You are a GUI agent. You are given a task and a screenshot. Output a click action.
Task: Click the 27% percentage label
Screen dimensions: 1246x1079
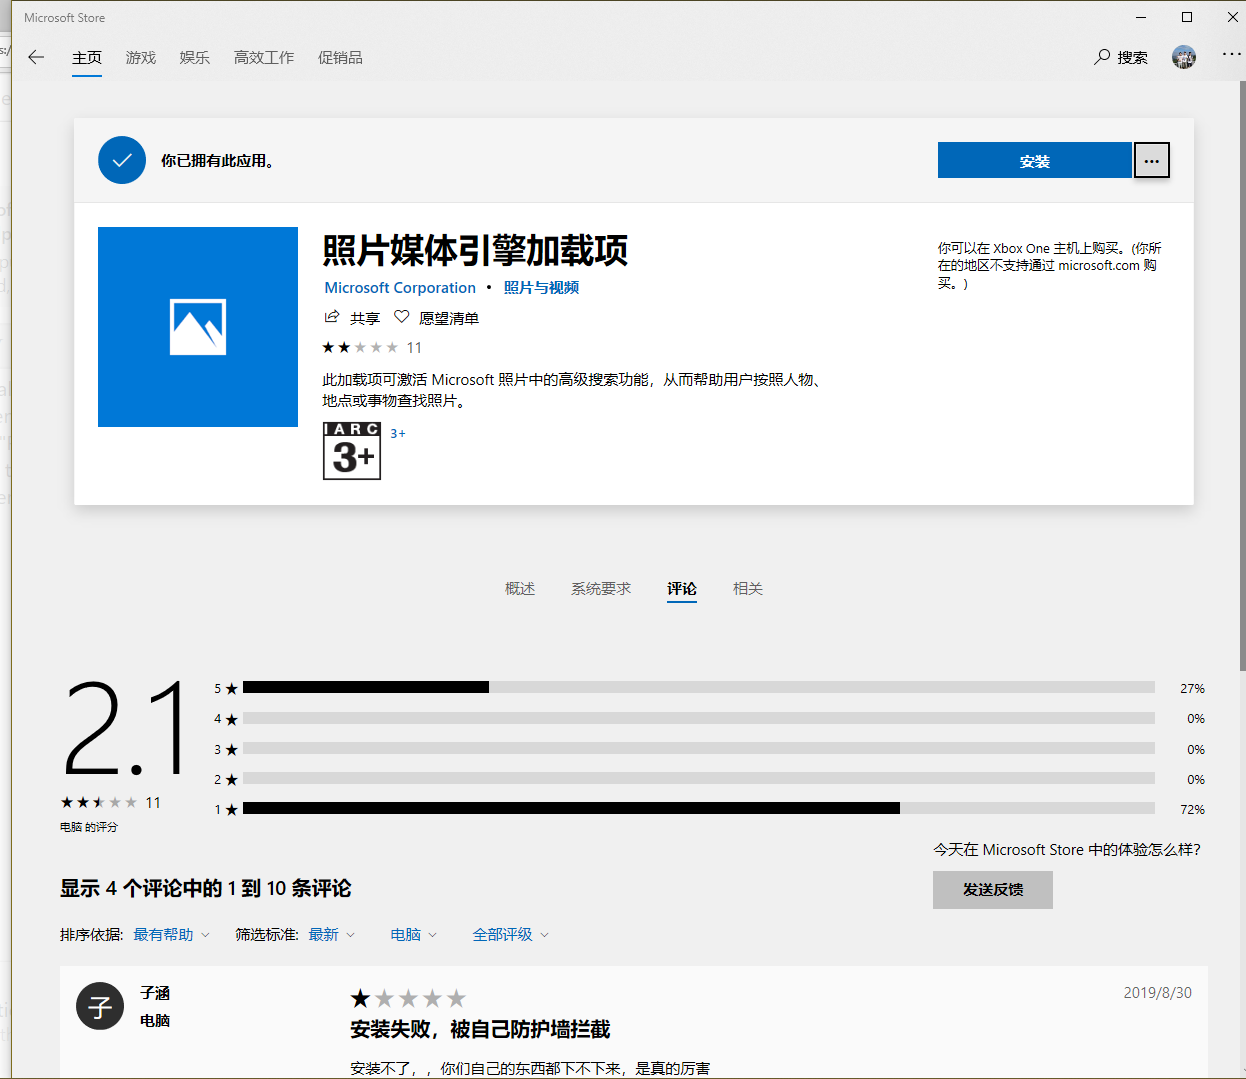[1192, 689]
